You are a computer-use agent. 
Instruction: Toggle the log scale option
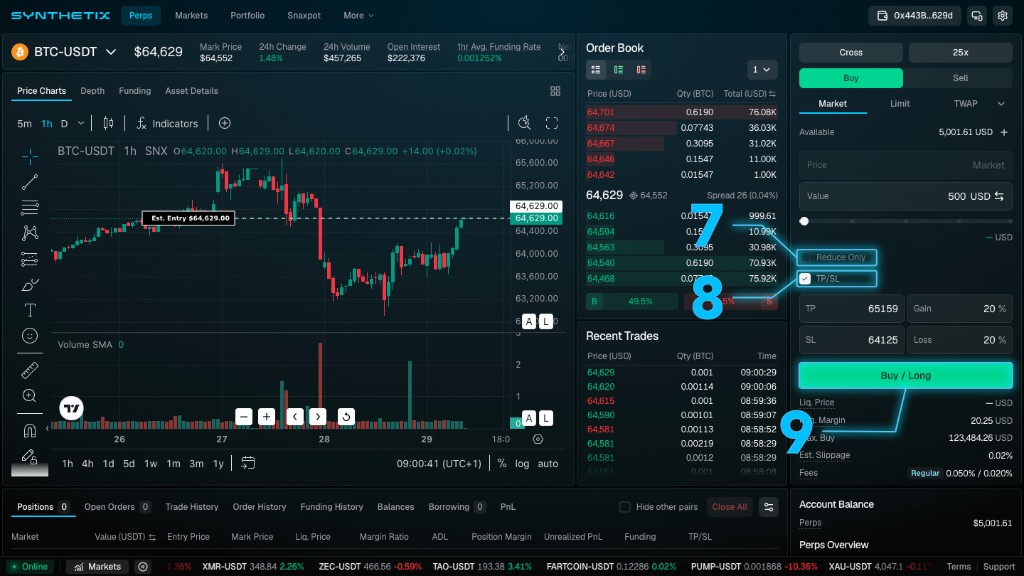(x=522, y=464)
